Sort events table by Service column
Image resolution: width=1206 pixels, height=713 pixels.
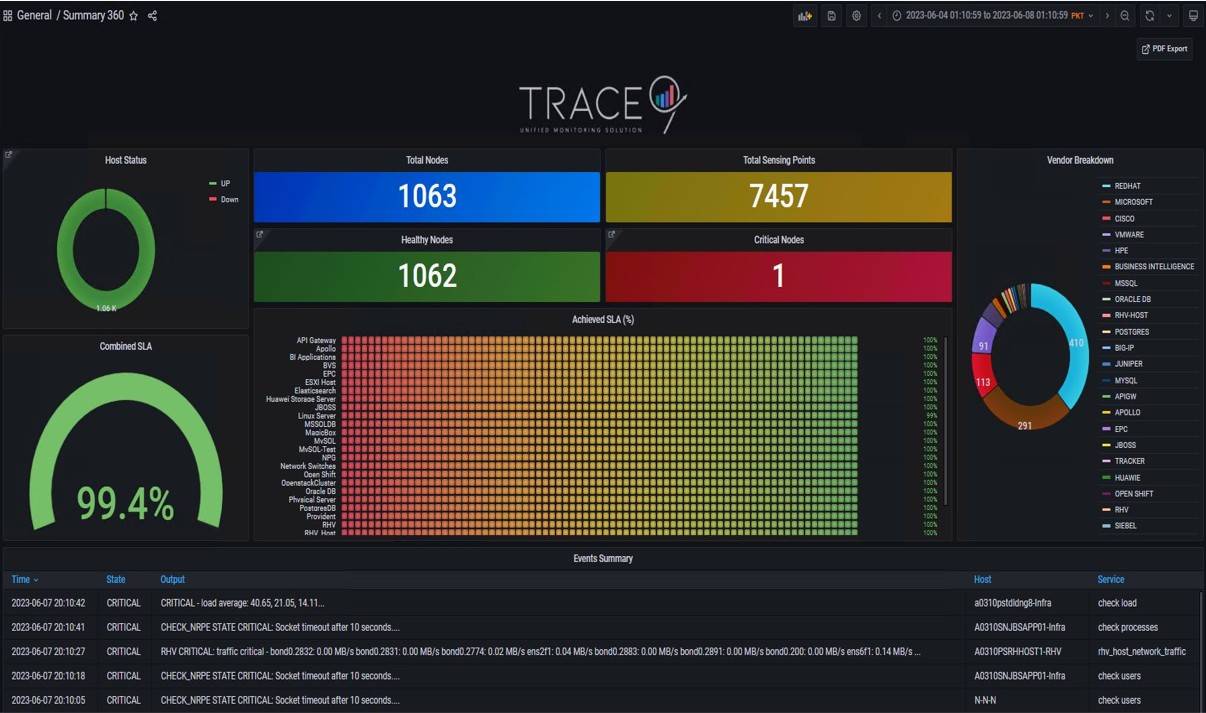pos(1111,579)
